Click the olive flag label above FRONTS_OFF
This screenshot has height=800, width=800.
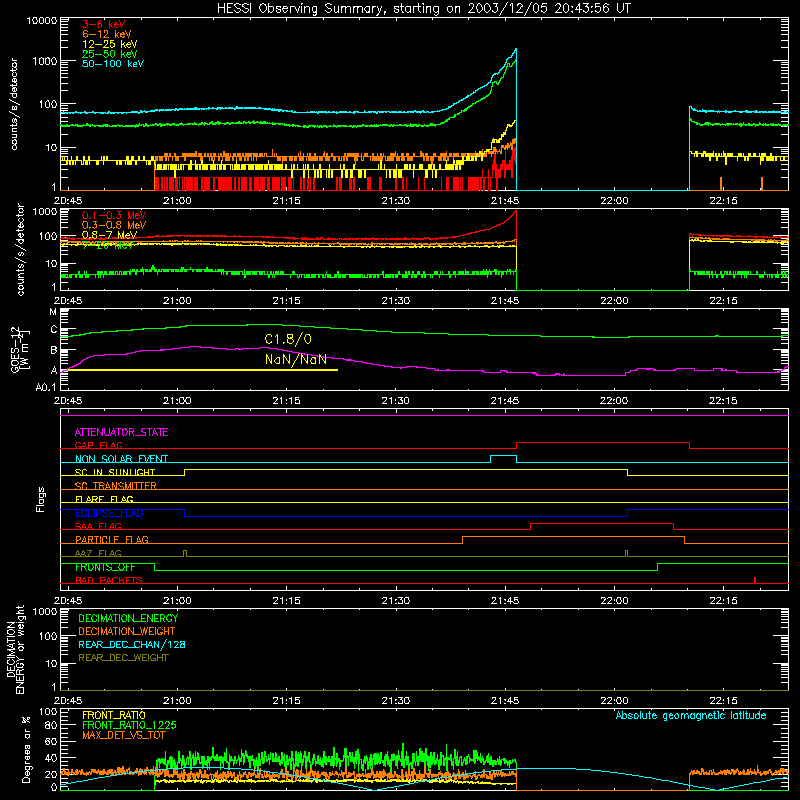tap(98, 554)
